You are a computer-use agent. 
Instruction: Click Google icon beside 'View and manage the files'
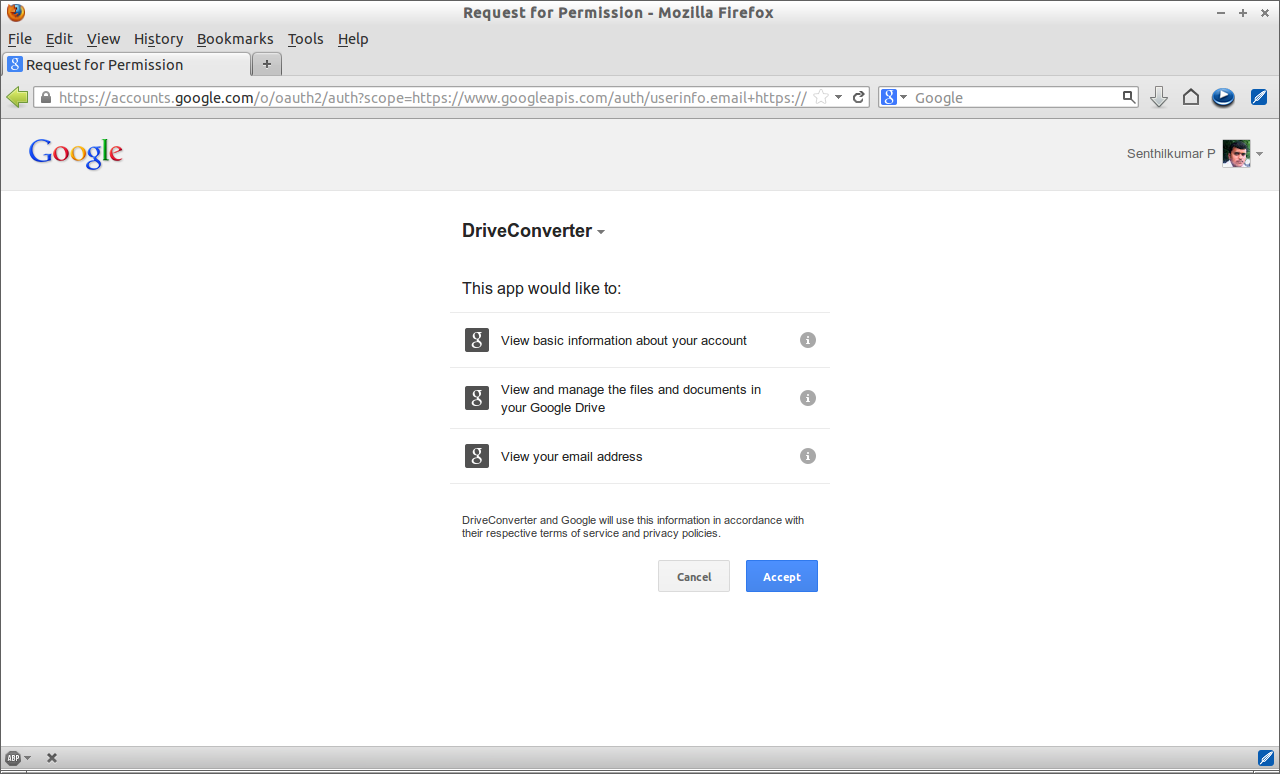click(477, 398)
